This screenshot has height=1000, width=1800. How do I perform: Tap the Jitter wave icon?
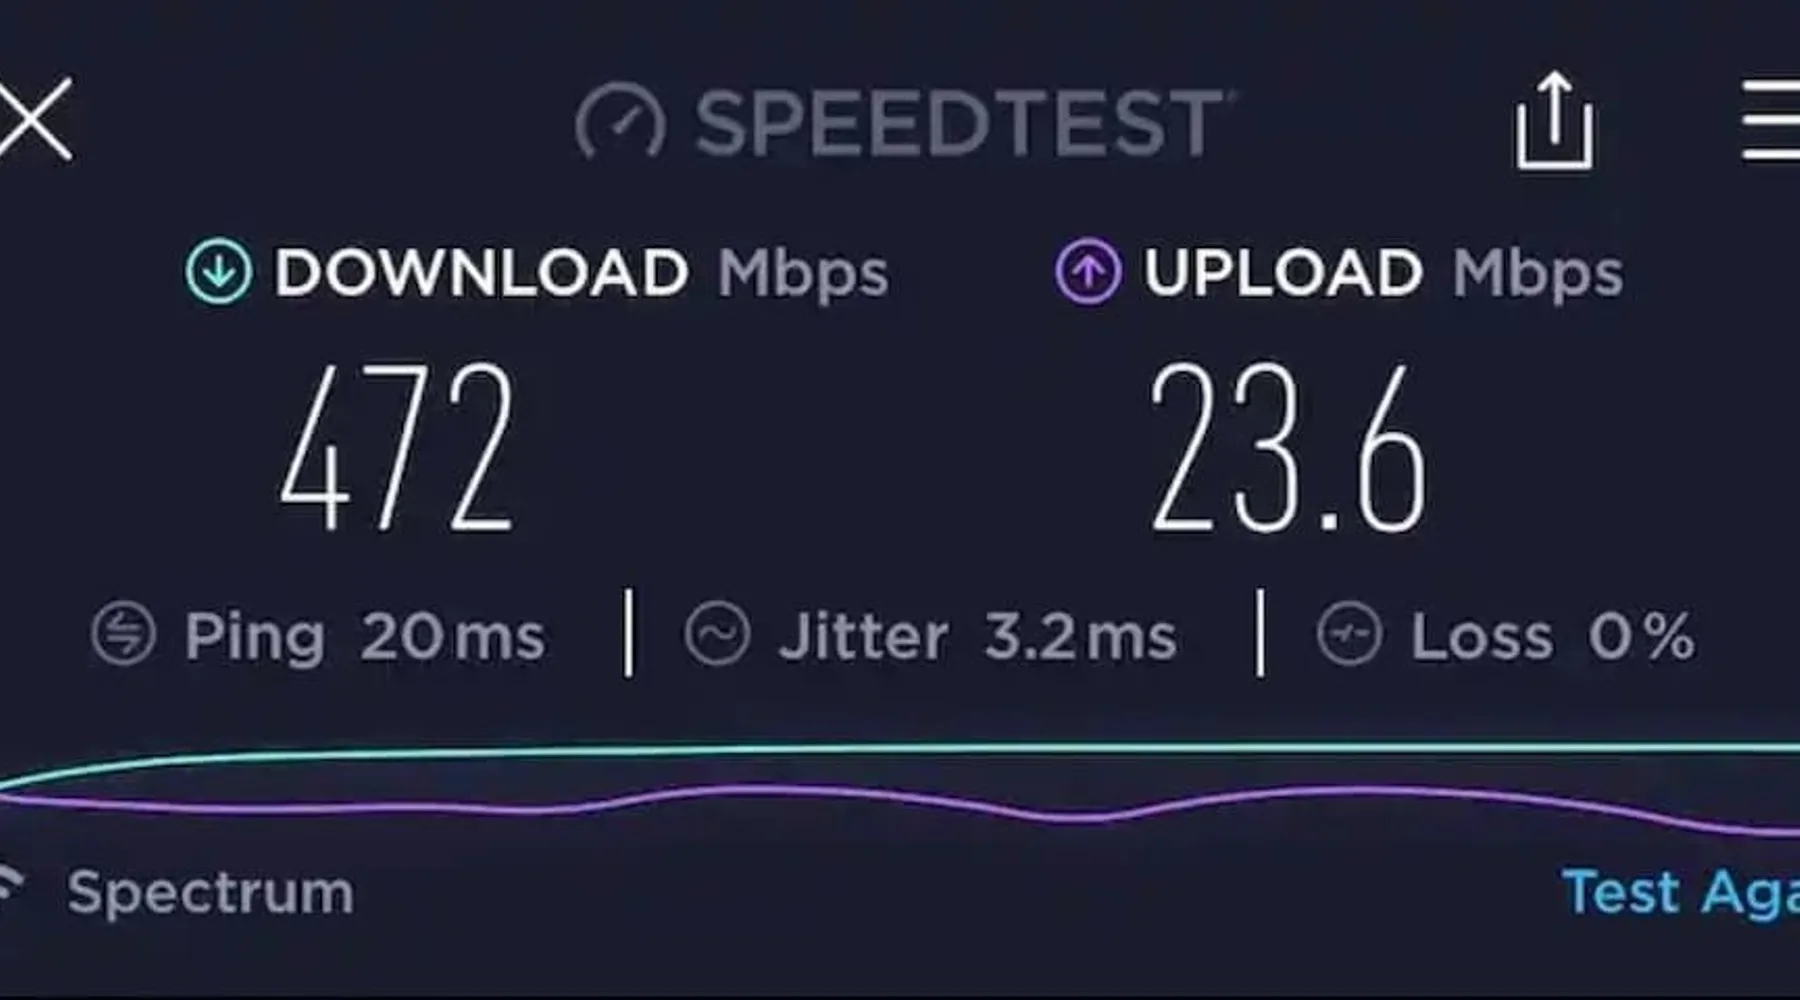click(x=717, y=634)
